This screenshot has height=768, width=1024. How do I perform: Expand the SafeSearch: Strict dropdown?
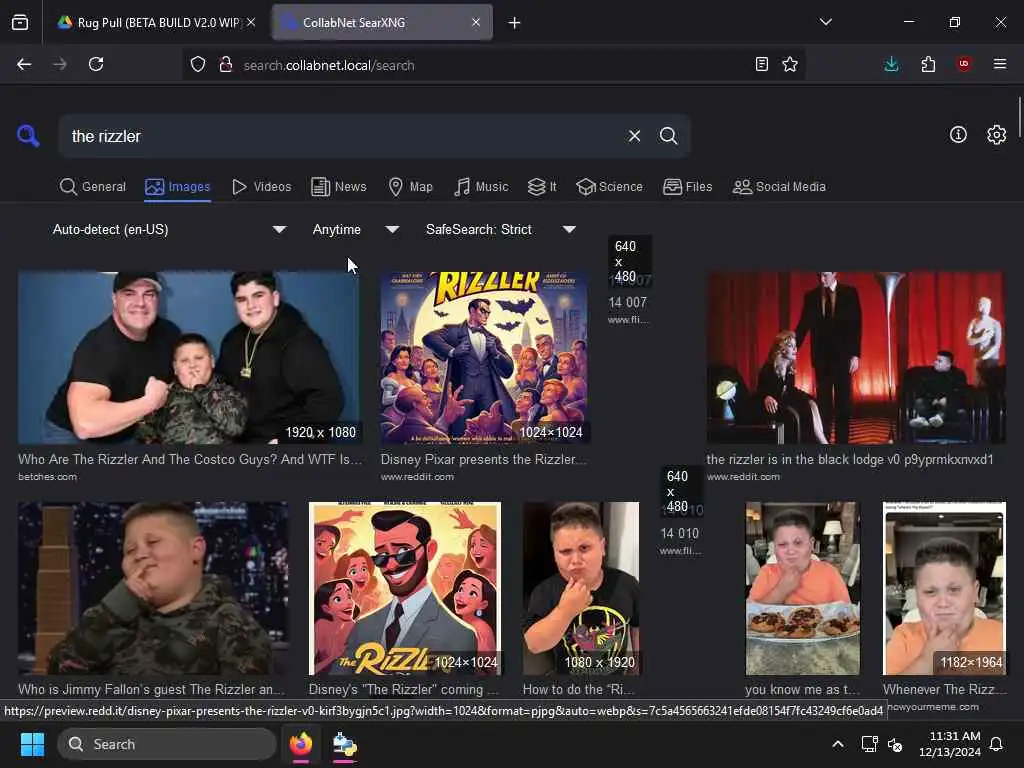pyautogui.click(x=501, y=229)
